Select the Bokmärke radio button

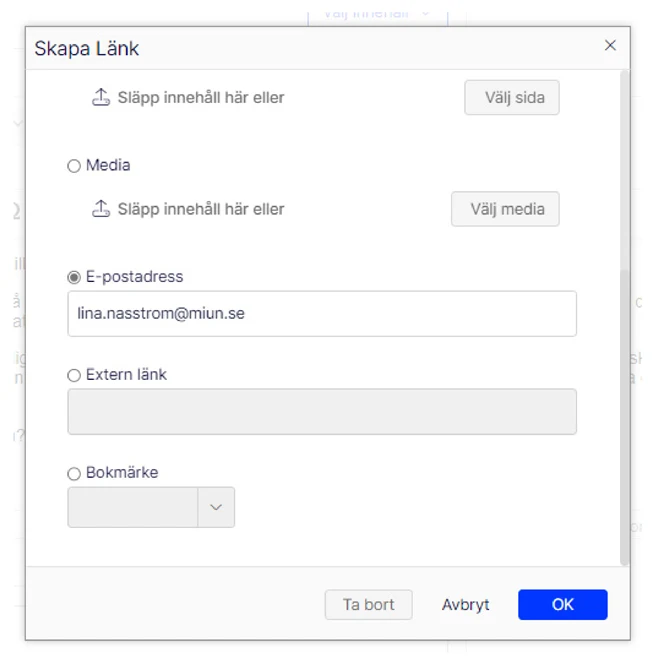click(x=74, y=473)
